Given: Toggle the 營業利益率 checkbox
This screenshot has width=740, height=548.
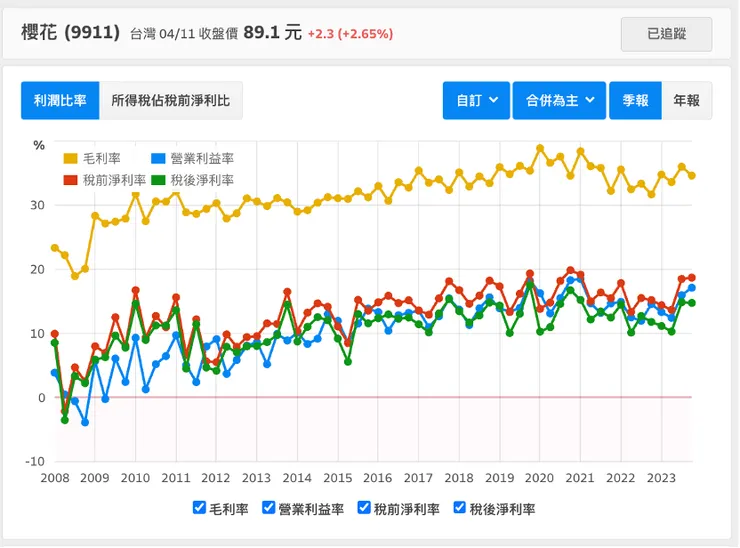Looking at the screenshot, I should click(x=269, y=508).
